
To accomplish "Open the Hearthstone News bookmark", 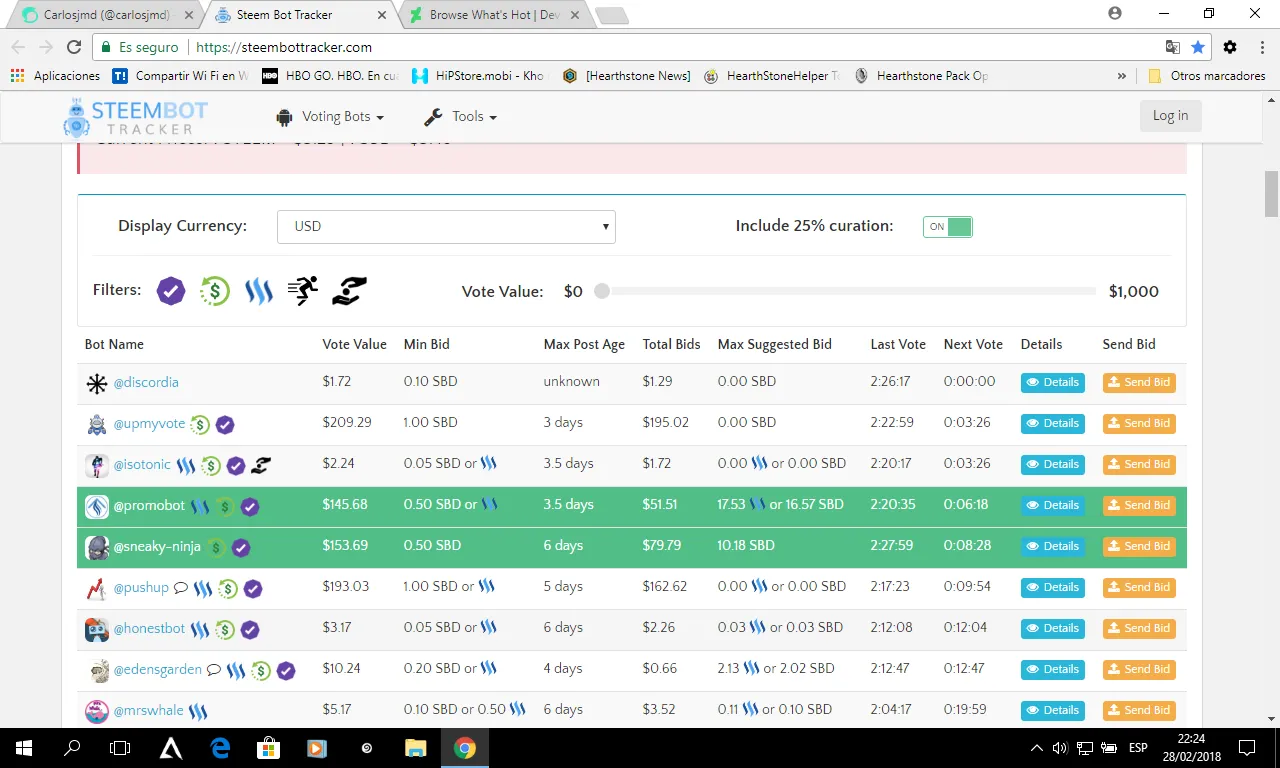I will click(x=626, y=76).
